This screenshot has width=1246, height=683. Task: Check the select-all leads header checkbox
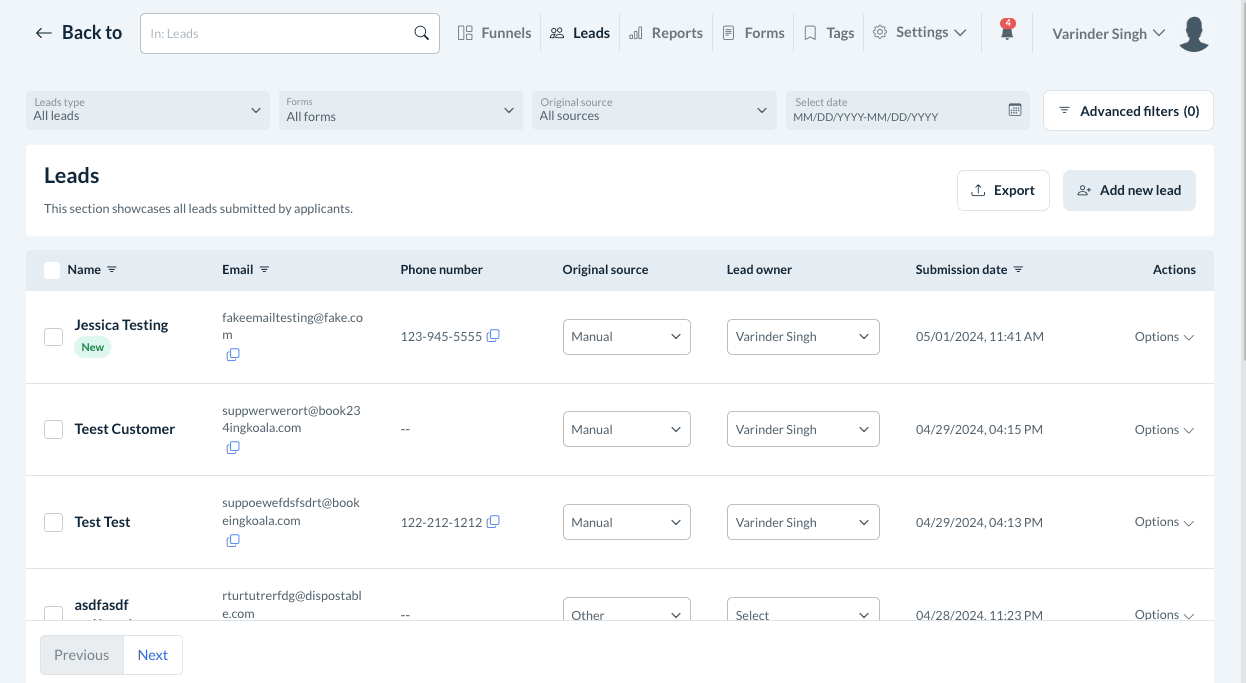click(x=52, y=270)
